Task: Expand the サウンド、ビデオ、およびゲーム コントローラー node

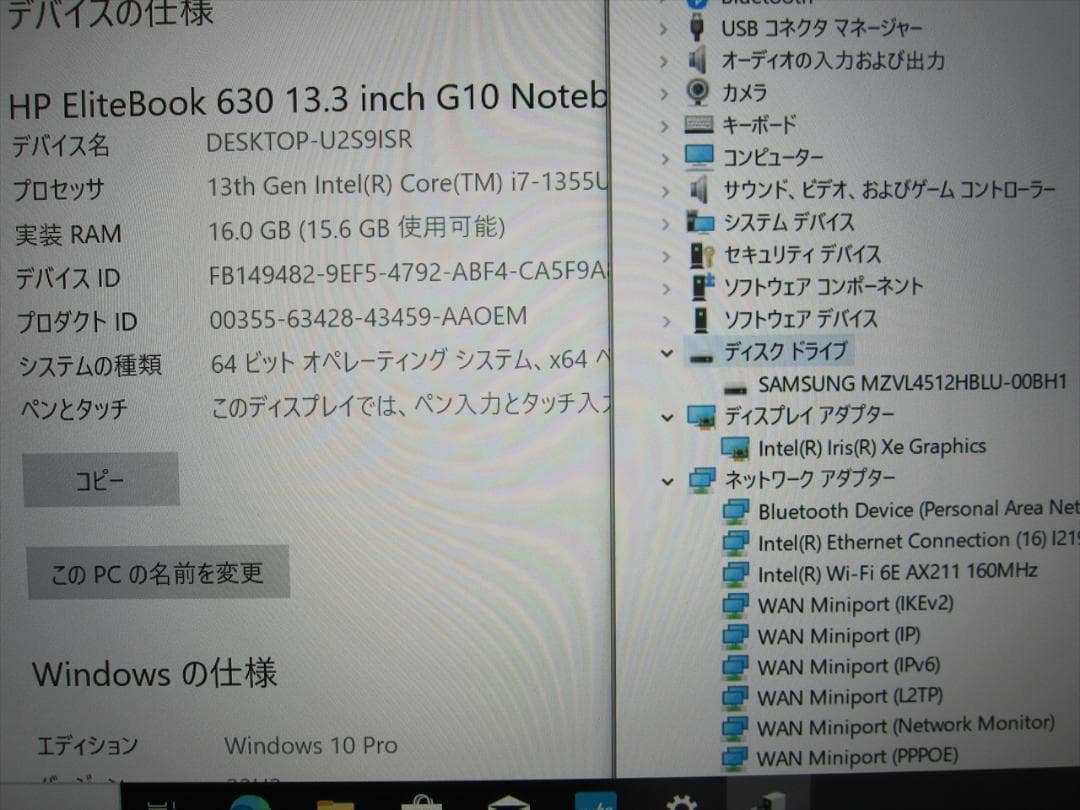Action: (665, 191)
